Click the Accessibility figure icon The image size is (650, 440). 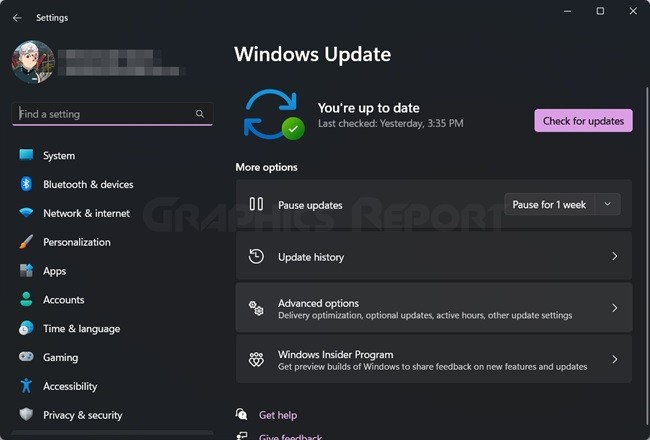point(26,386)
